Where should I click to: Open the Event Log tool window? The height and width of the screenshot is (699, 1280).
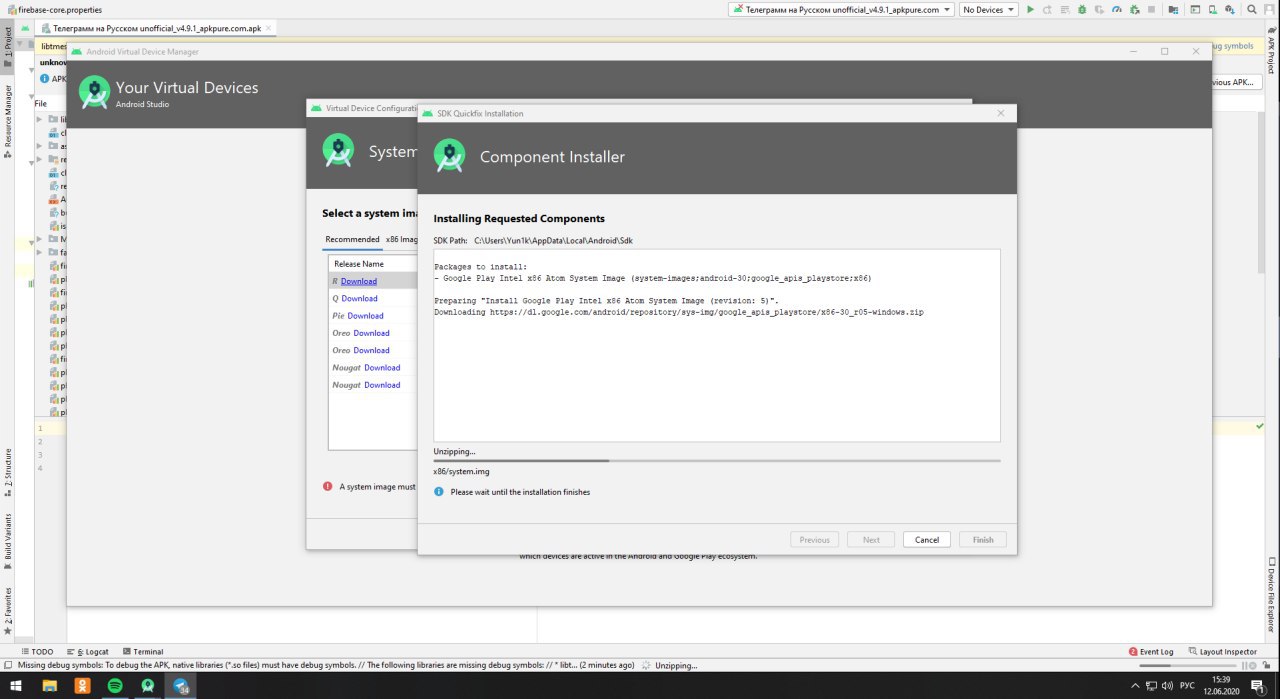point(1151,652)
